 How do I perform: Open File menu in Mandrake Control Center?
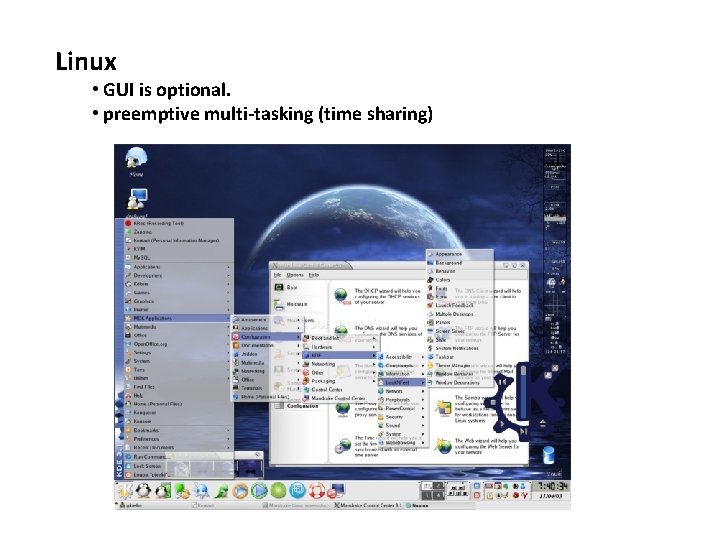[x=277, y=275]
